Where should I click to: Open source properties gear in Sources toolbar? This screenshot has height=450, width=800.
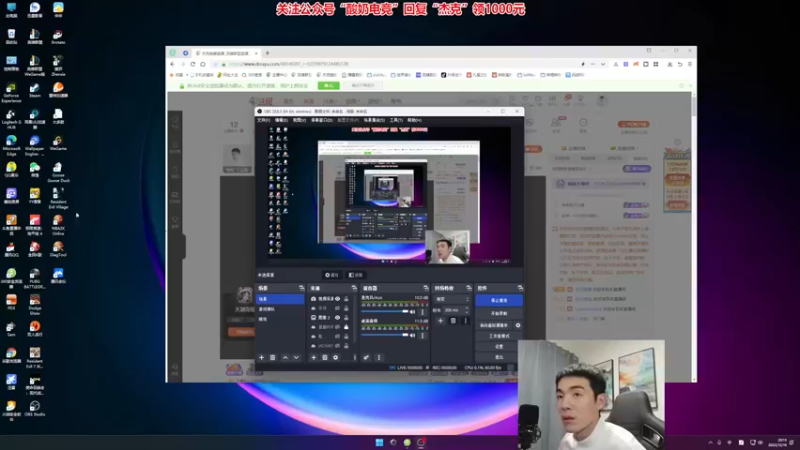[x=336, y=358]
